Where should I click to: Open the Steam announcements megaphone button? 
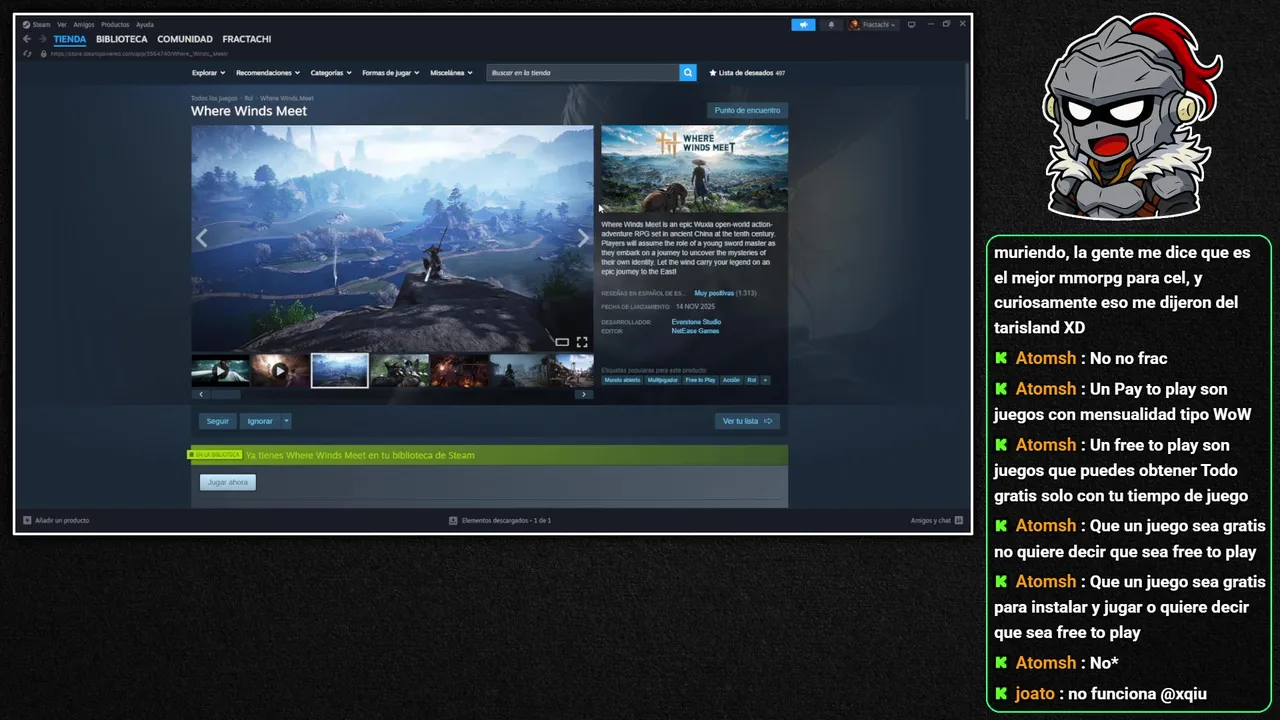[x=803, y=25]
